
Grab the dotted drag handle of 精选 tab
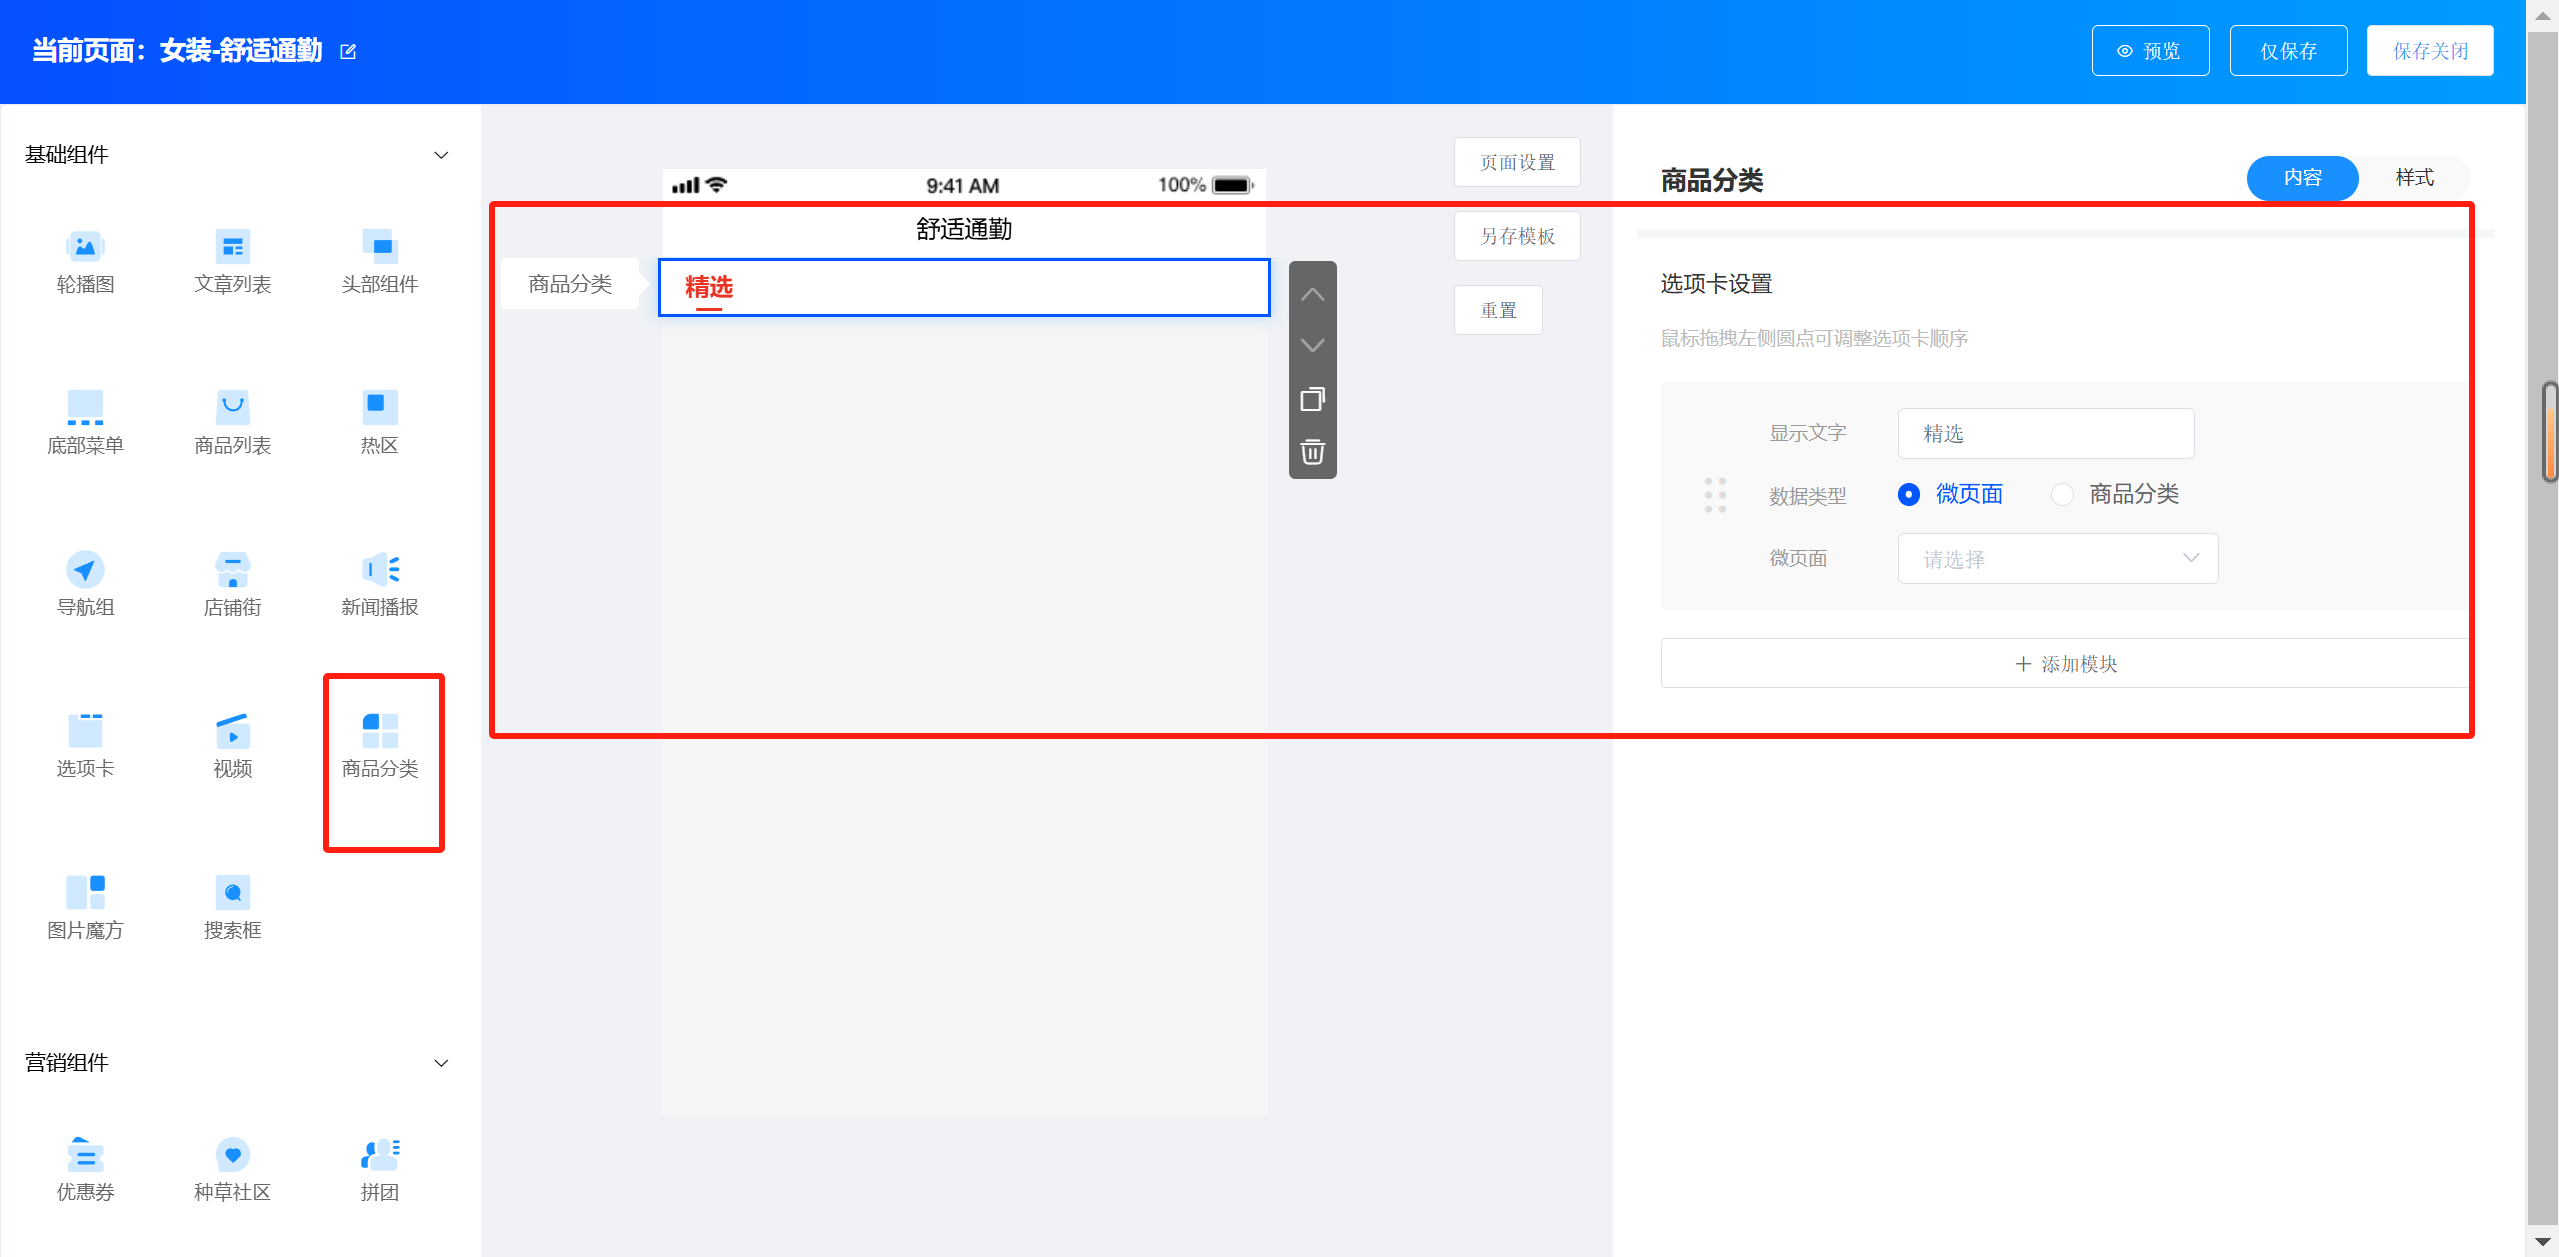tap(1714, 495)
